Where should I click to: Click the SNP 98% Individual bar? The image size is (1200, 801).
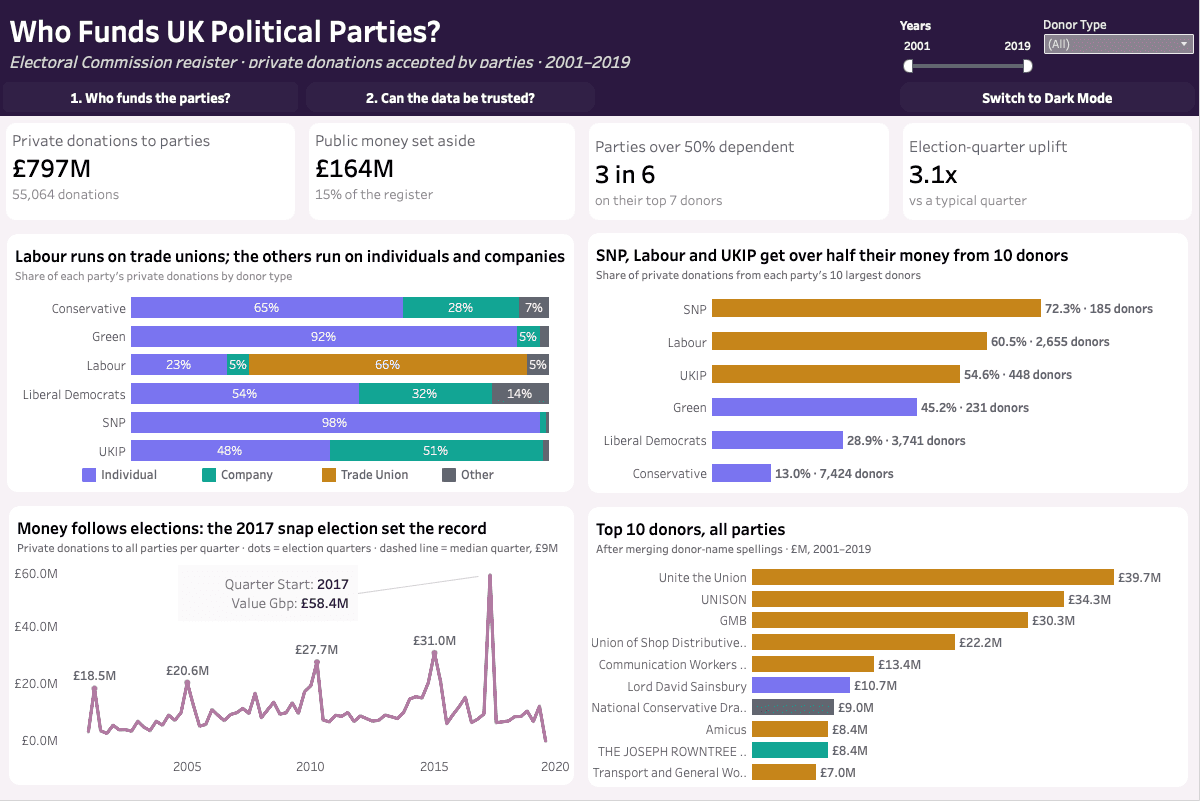pyautogui.click(x=335, y=423)
